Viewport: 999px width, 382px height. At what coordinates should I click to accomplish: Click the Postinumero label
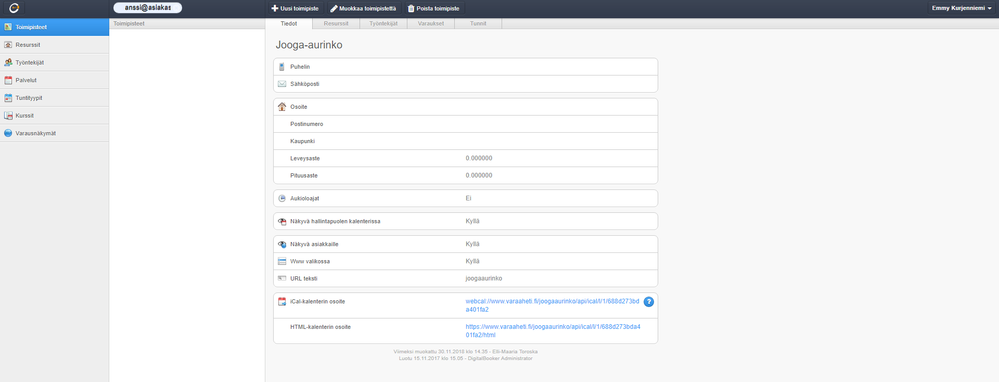pos(306,124)
